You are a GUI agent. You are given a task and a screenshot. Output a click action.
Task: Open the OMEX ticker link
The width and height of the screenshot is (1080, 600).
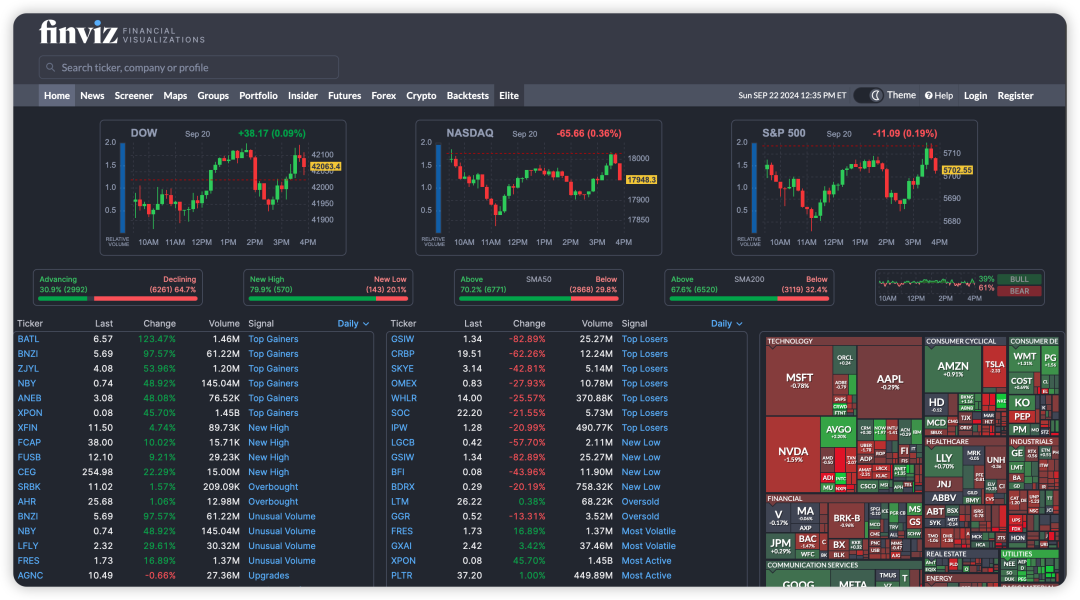coord(404,383)
